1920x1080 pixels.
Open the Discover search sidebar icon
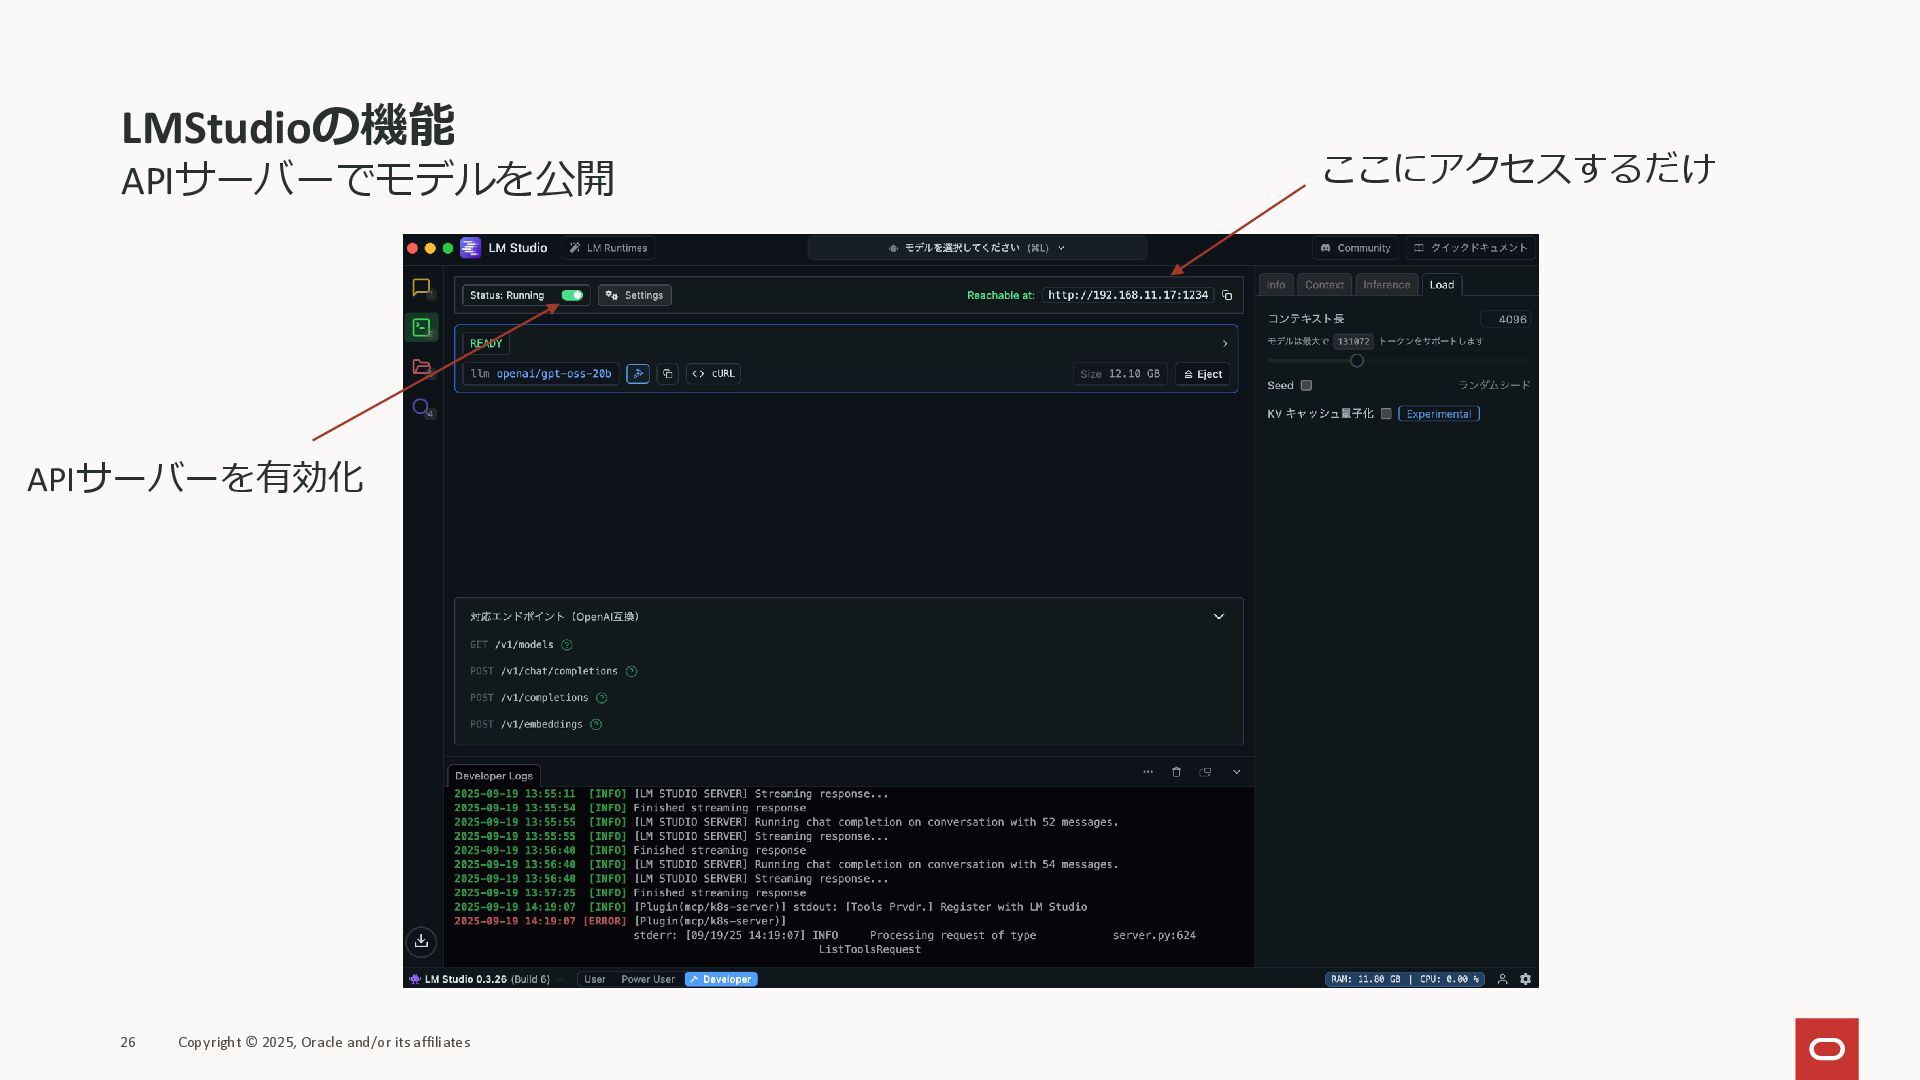click(421, 407)
